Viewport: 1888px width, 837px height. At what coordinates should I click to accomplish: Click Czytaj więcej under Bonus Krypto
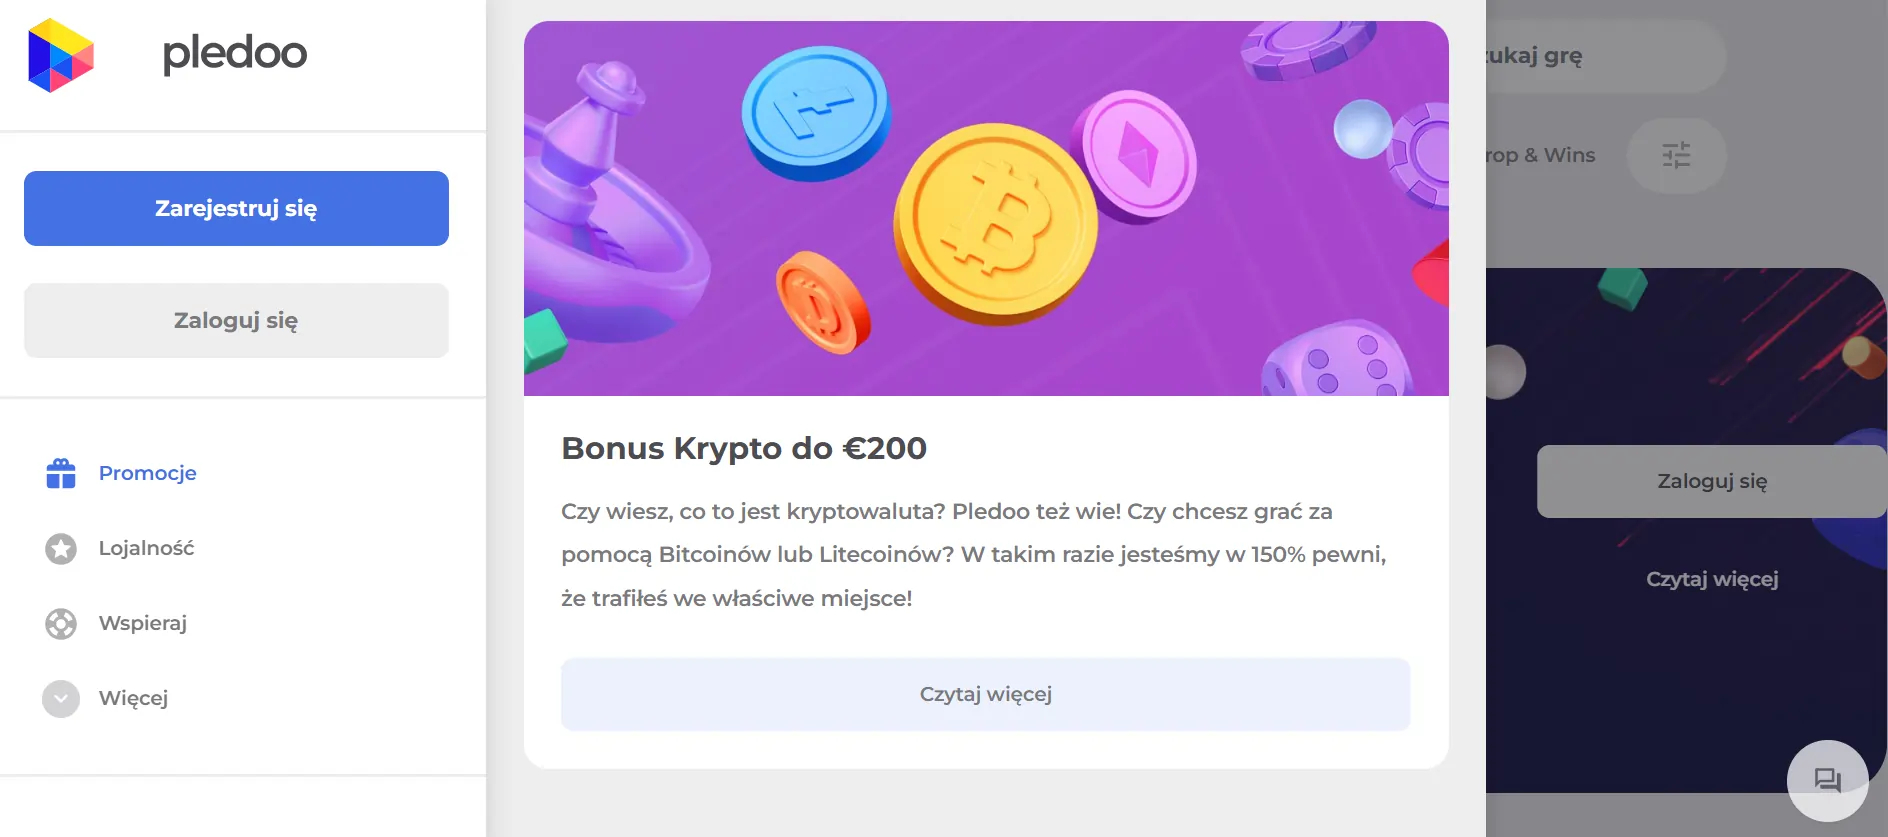tap(985, 694)
